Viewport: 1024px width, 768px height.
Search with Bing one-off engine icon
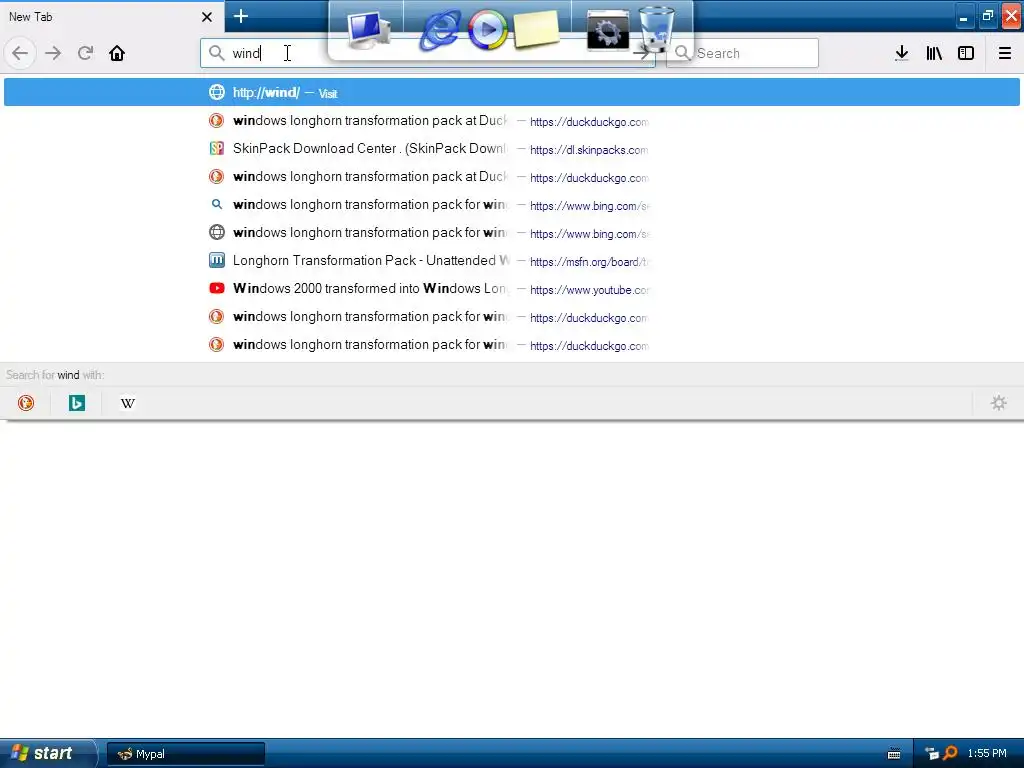click(76, 403)
